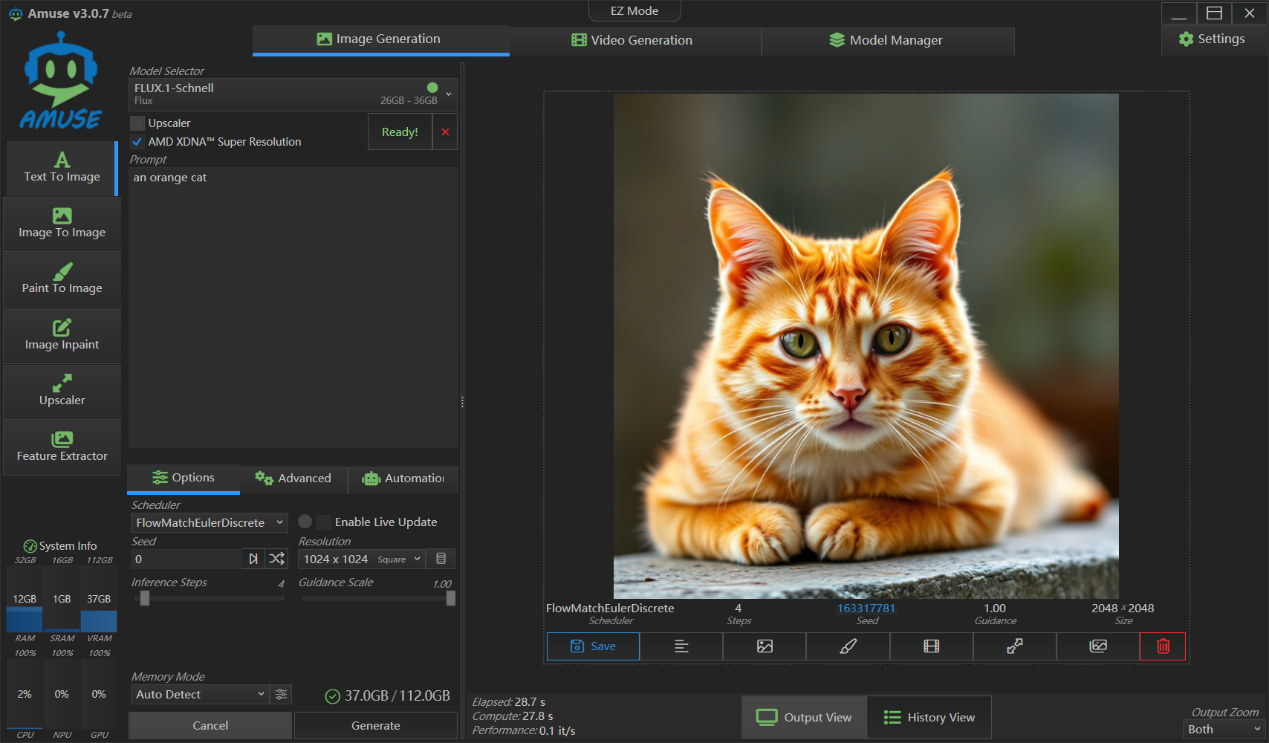This screenshot has height=743, width=1269.
Task: Open the Memory Mode dropdown
Action: 199,694
